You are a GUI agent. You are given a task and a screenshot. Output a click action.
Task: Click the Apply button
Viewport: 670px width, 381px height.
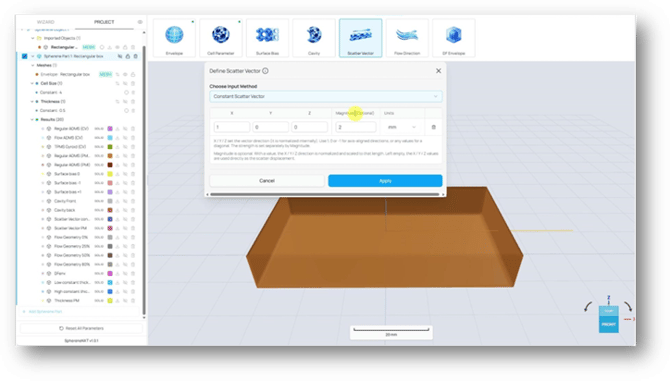click(385, 181)
